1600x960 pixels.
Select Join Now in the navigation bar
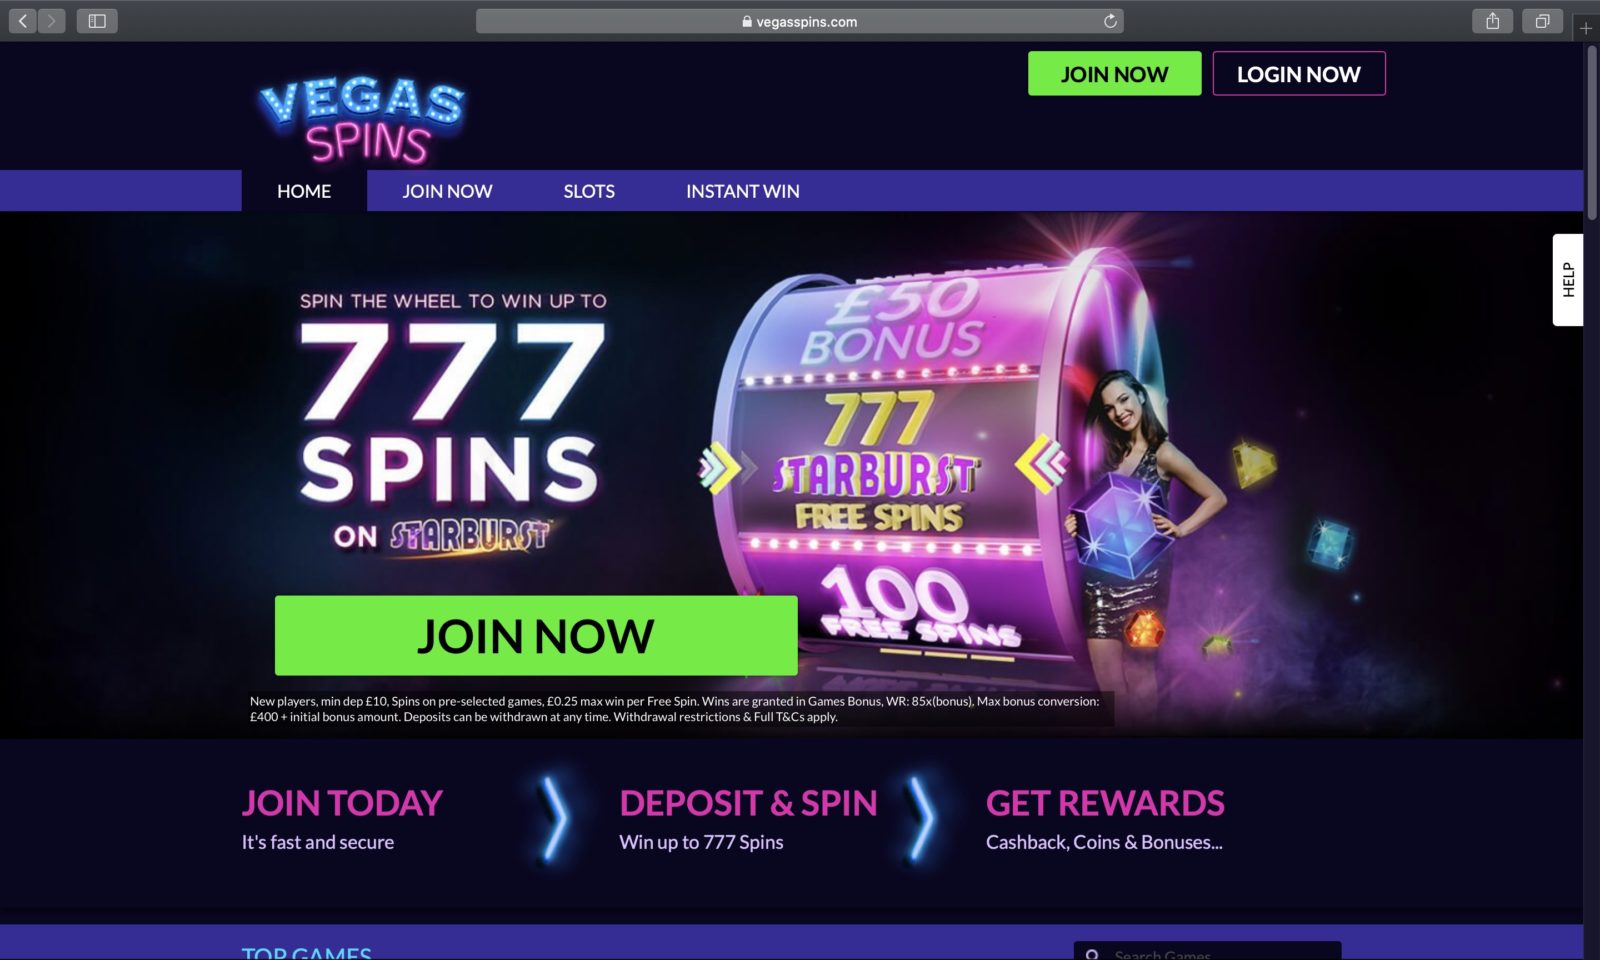[447, 191]
